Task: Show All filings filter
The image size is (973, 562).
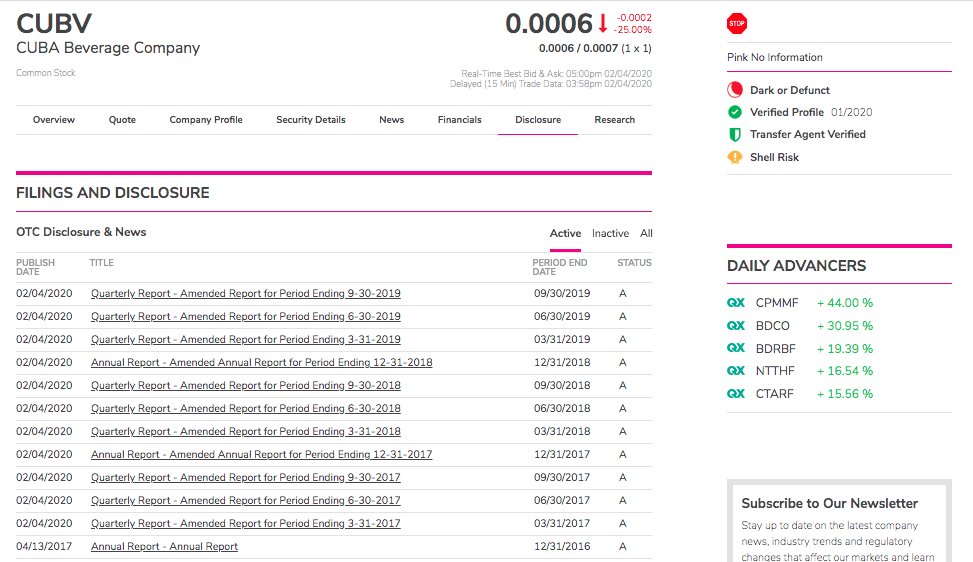Action: [x=646, y=233]
